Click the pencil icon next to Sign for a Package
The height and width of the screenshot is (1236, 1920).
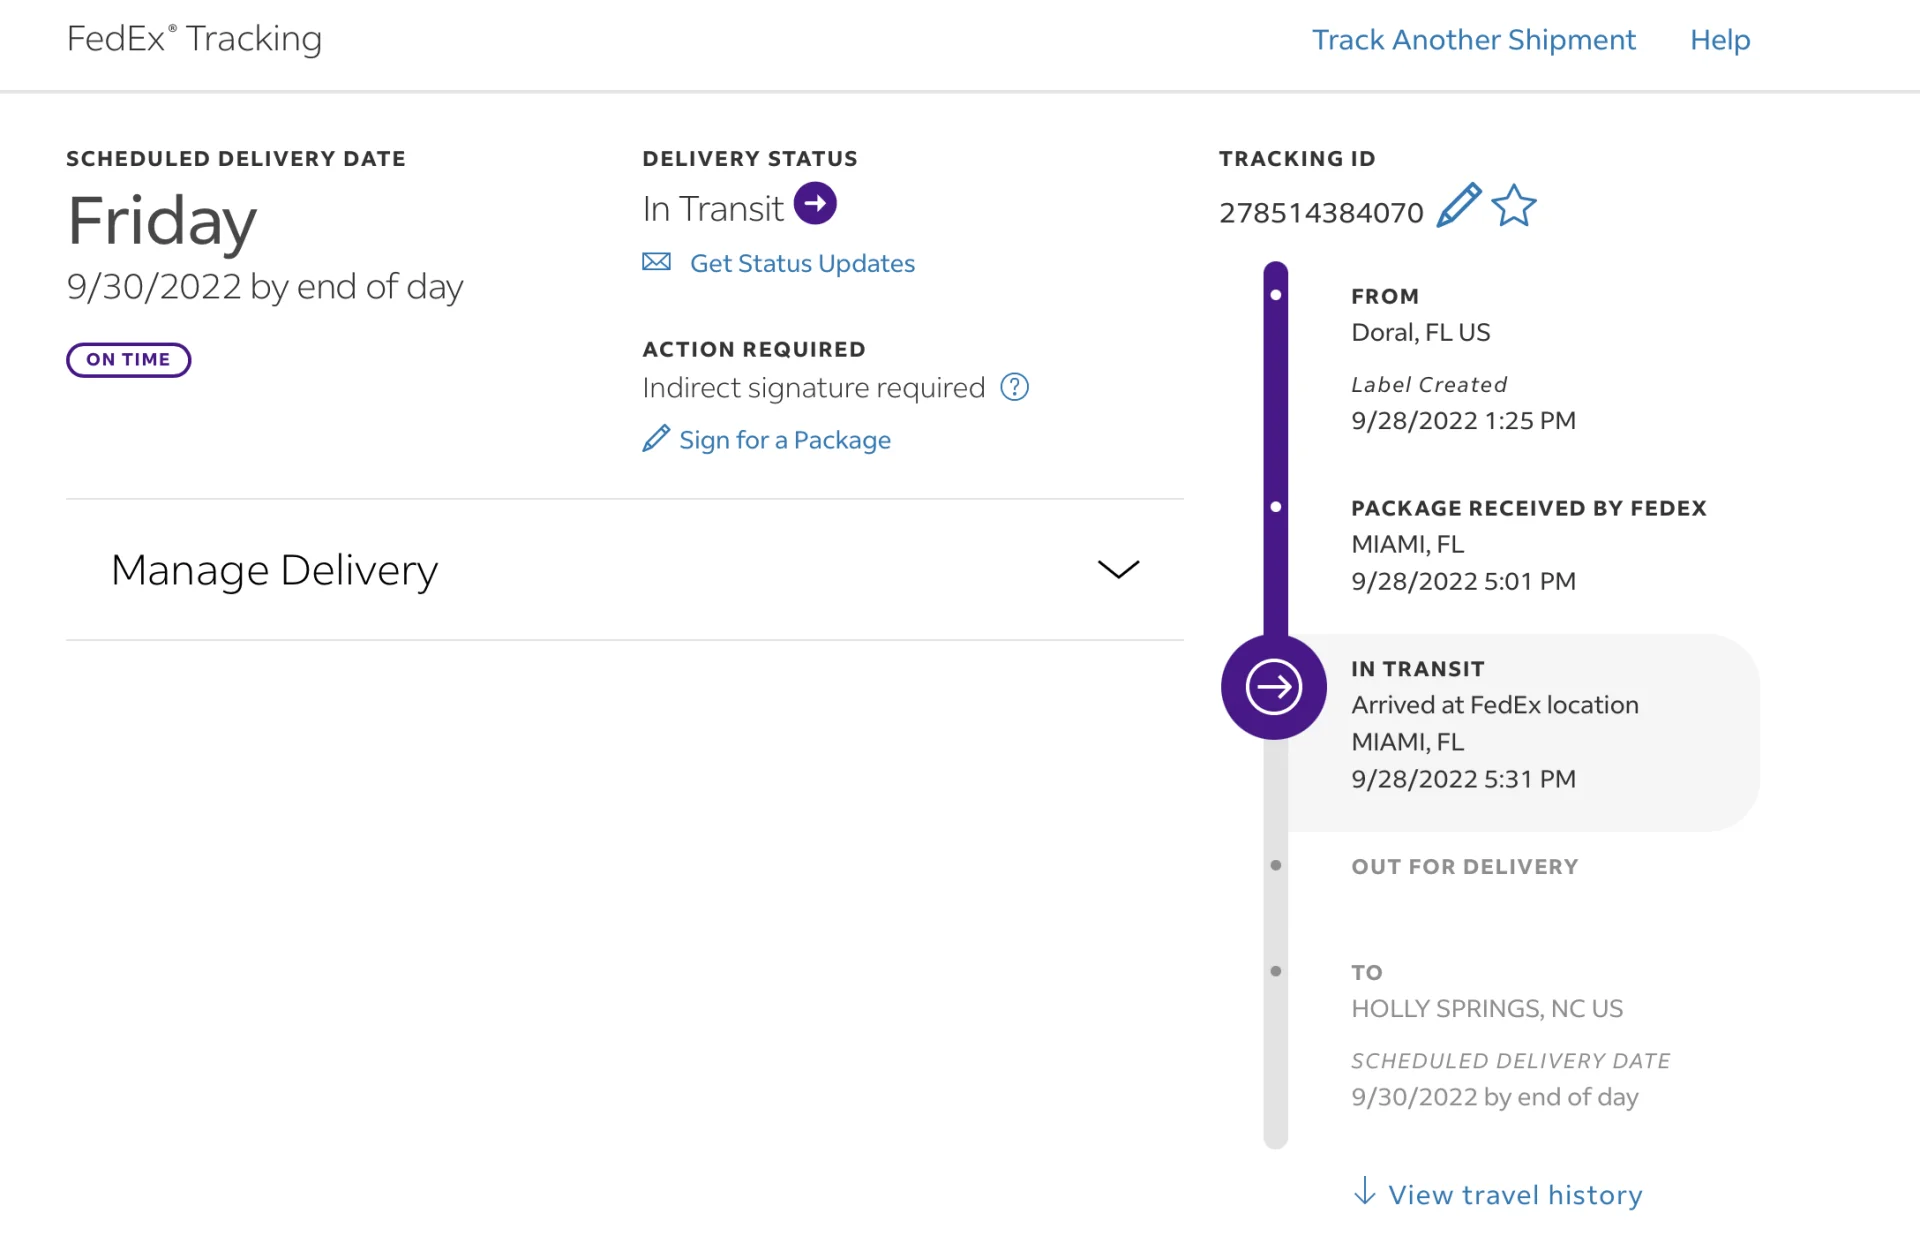click(656, 439)
